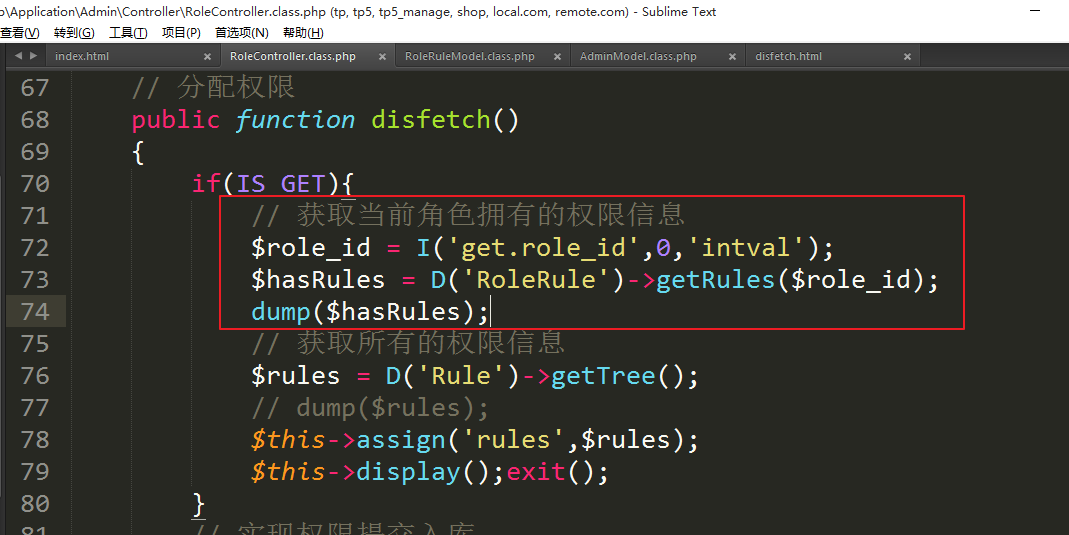Image resolution: width=1069 pixels, height=535 pixels.
Task: Switch to the RoleRuleModel.class.php tab
Action: pyautogui.click(x=469, y=57)
